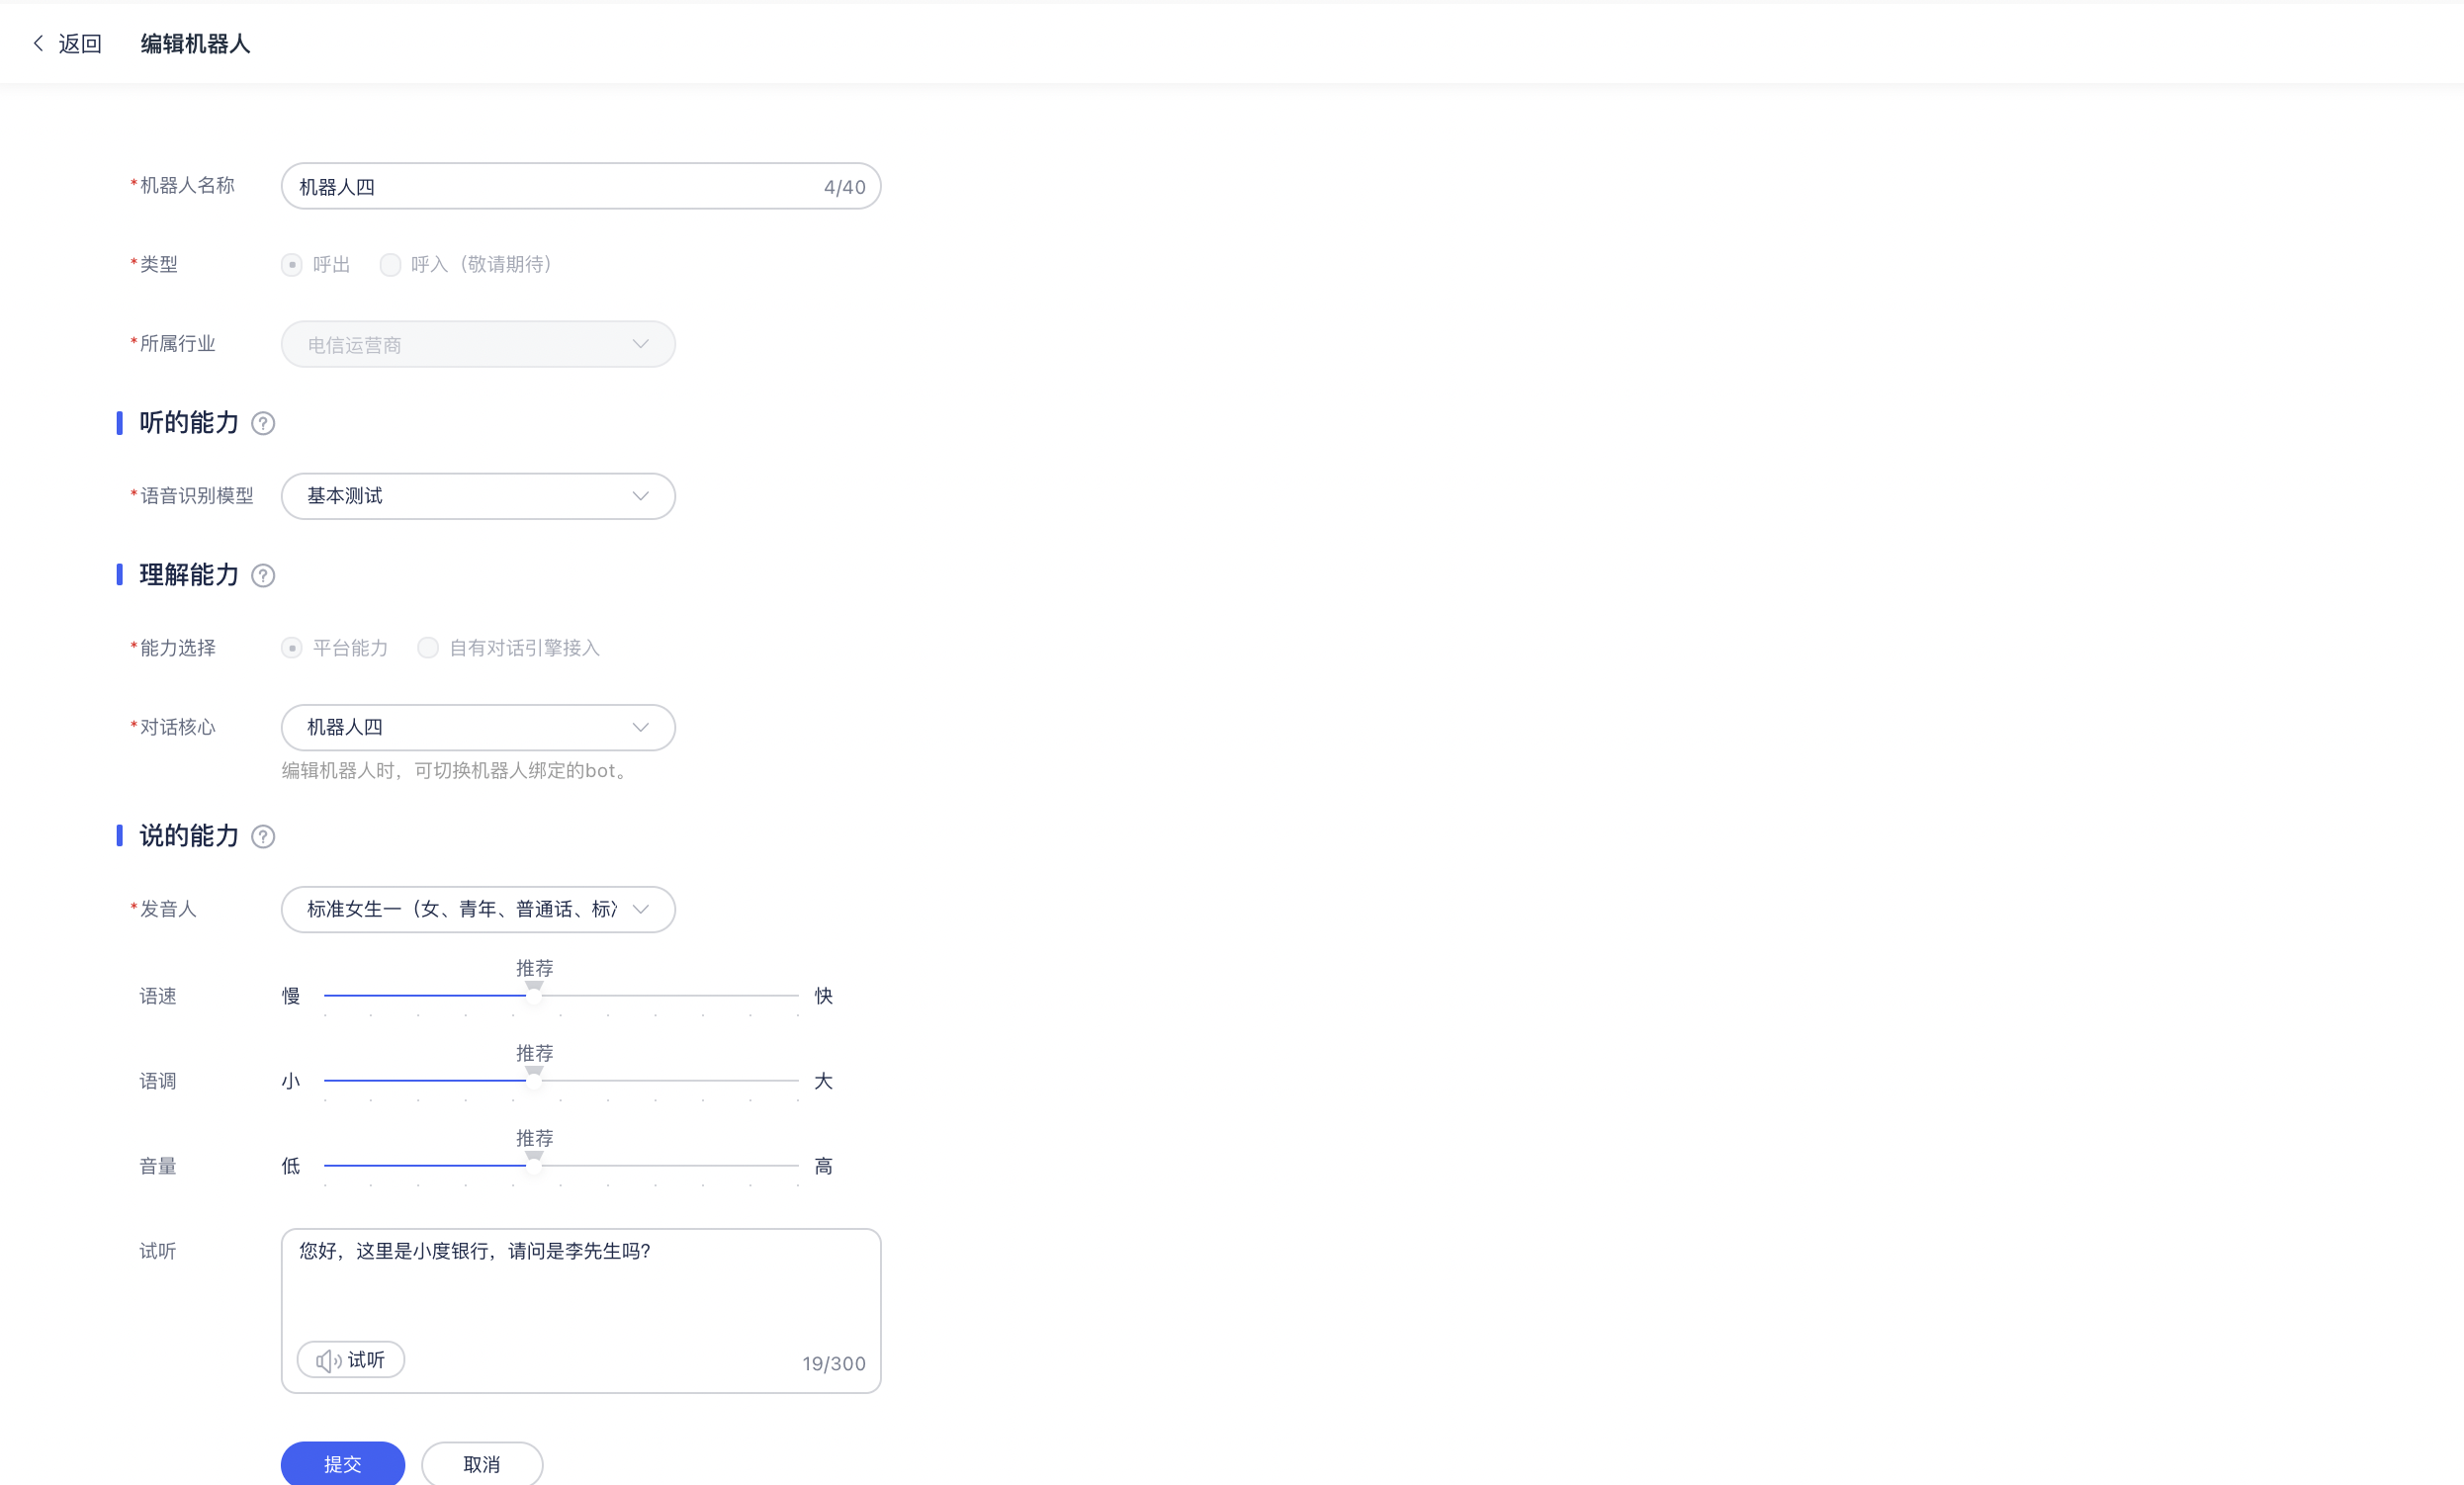Click the 推荐 marker above 音量 slider

coord(535,1138)
